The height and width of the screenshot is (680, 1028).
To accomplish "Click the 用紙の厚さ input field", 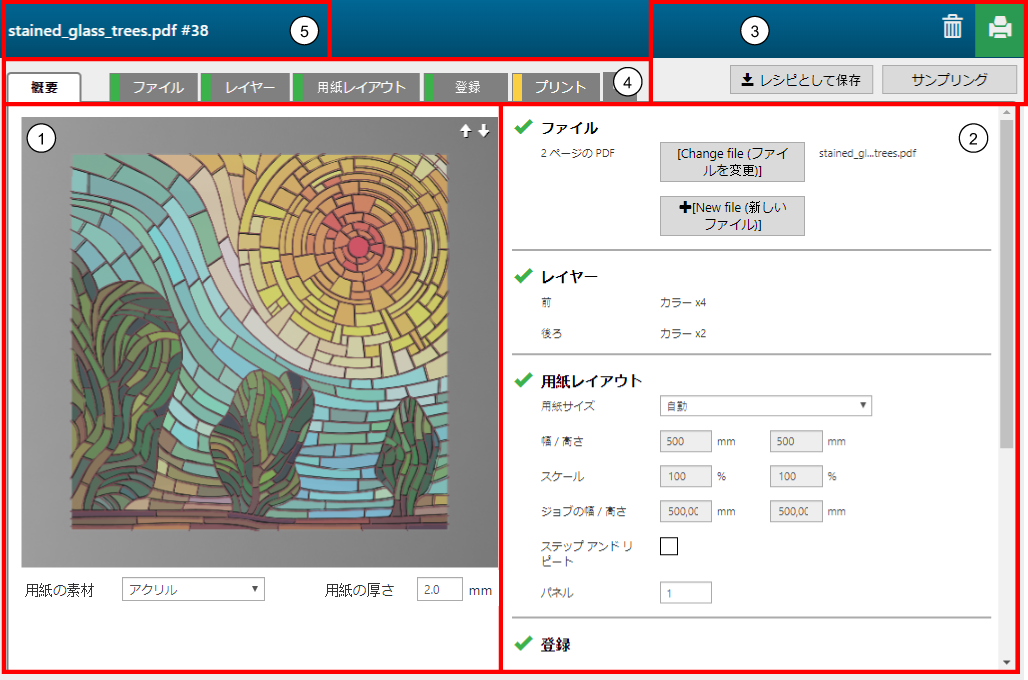I will [439, 589].
